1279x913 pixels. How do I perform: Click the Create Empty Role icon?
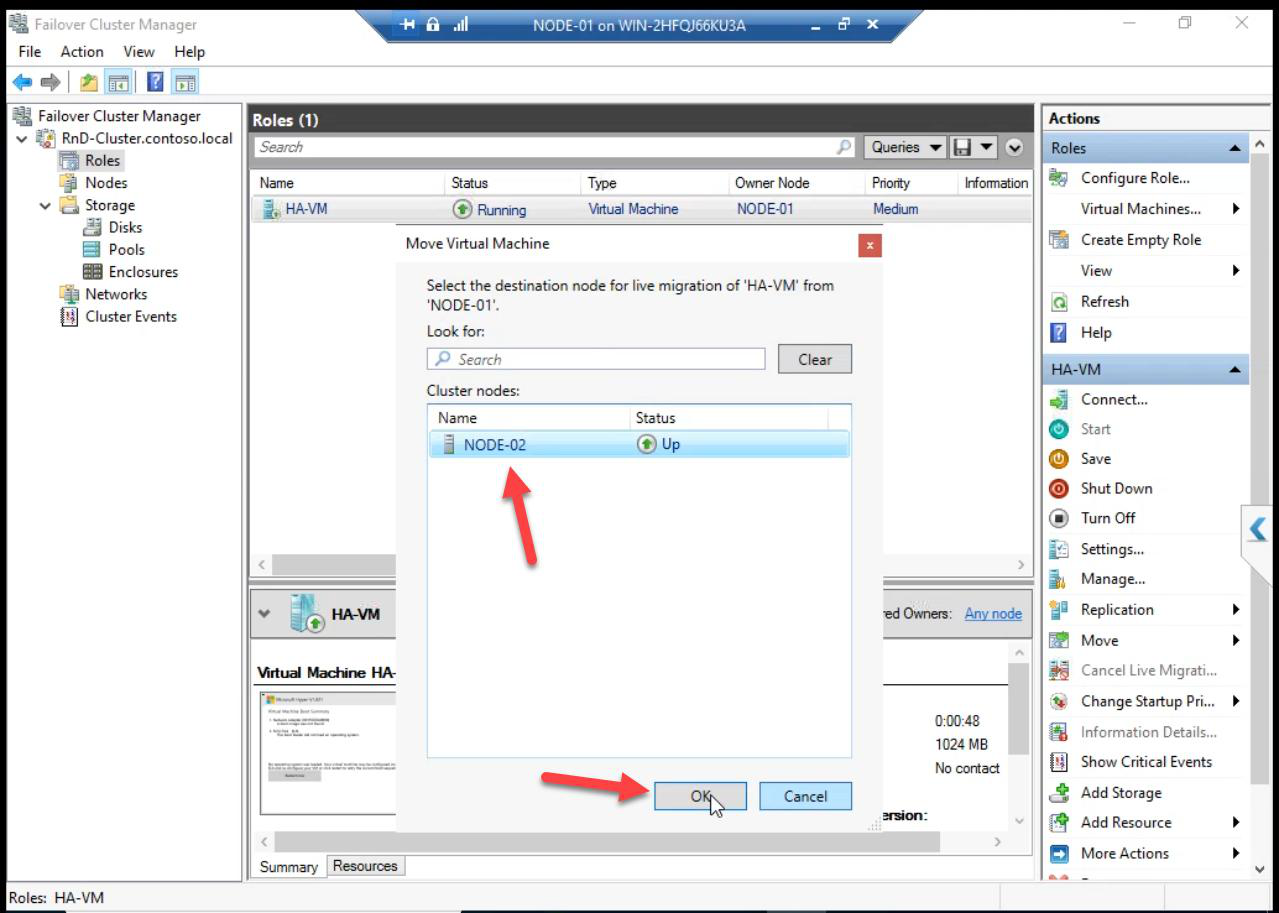click(x=1059, y=240)
